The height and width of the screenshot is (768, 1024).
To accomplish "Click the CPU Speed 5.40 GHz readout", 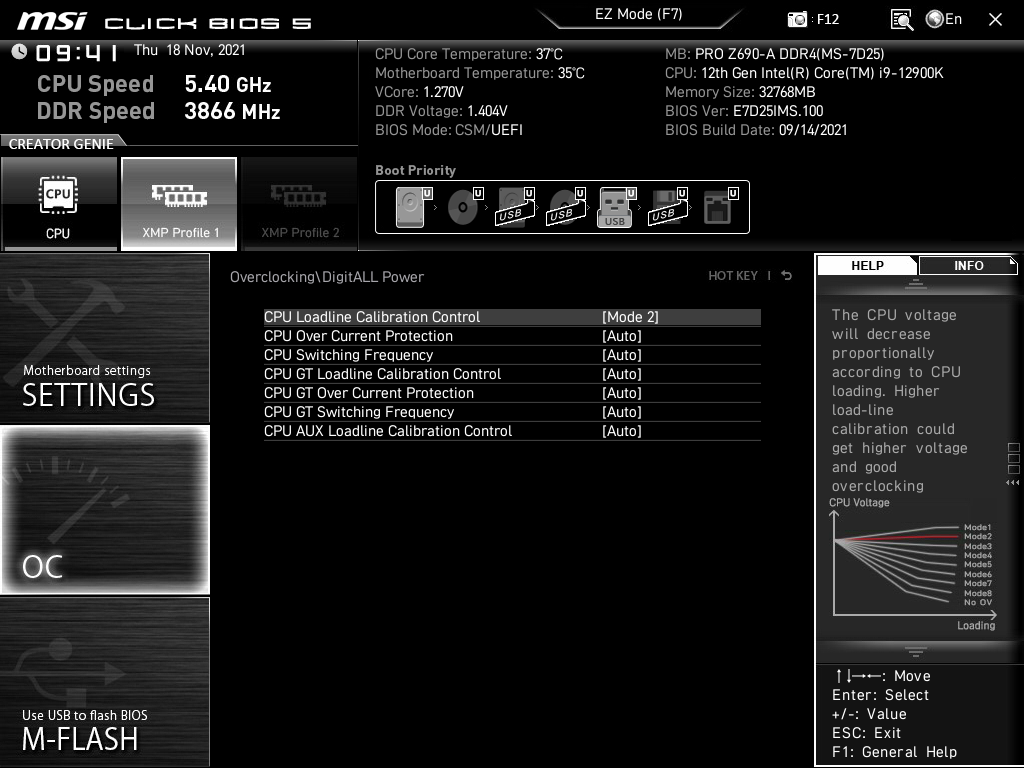I will tap(153, 84).
